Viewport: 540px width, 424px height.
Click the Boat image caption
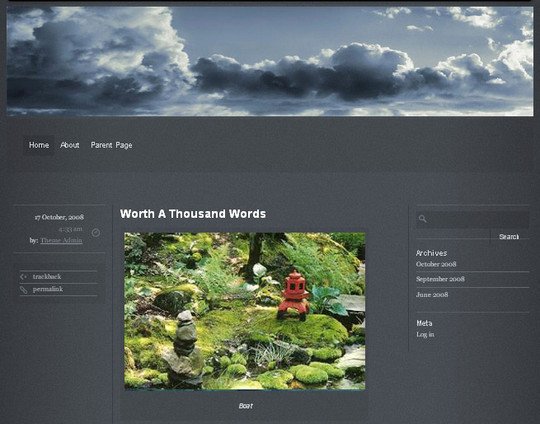click(x=246, y=406)
